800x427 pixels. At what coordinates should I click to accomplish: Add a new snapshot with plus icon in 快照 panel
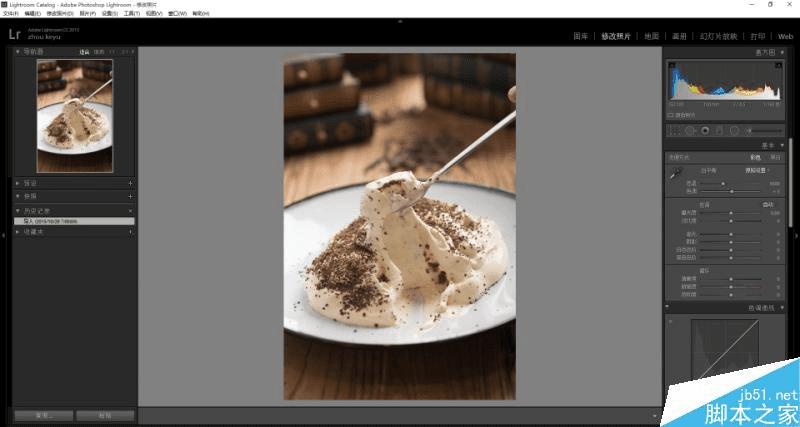pyautogui.click(x=130, y=196)
